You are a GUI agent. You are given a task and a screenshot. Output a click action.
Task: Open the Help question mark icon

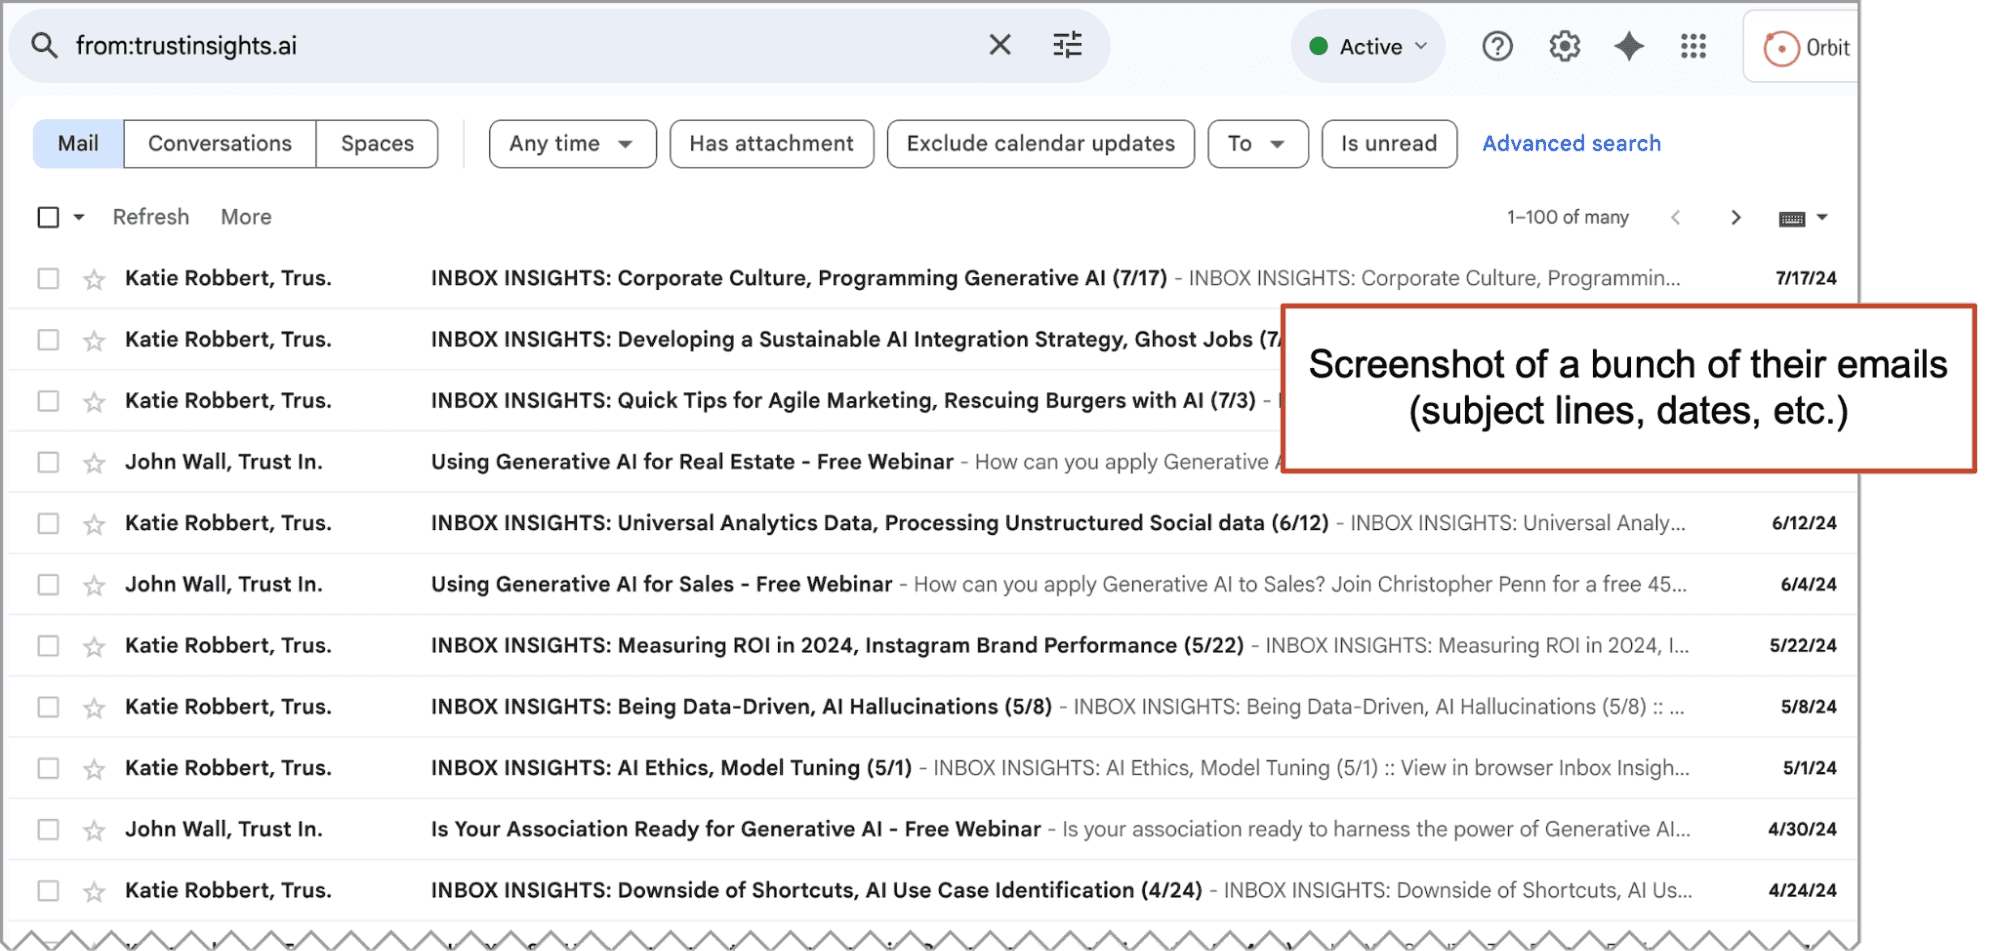coord(1497,46)
